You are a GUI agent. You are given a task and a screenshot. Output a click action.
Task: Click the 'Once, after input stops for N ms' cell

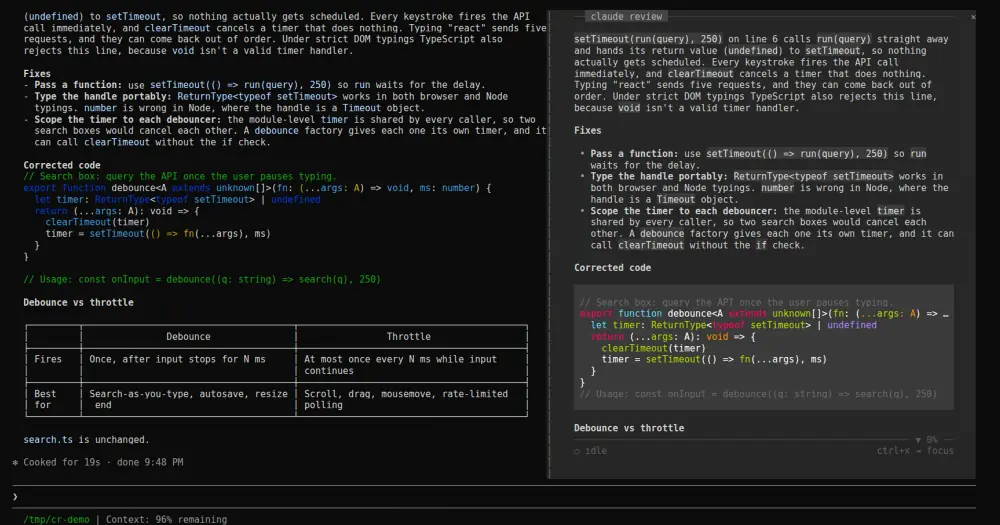point(177,359)
